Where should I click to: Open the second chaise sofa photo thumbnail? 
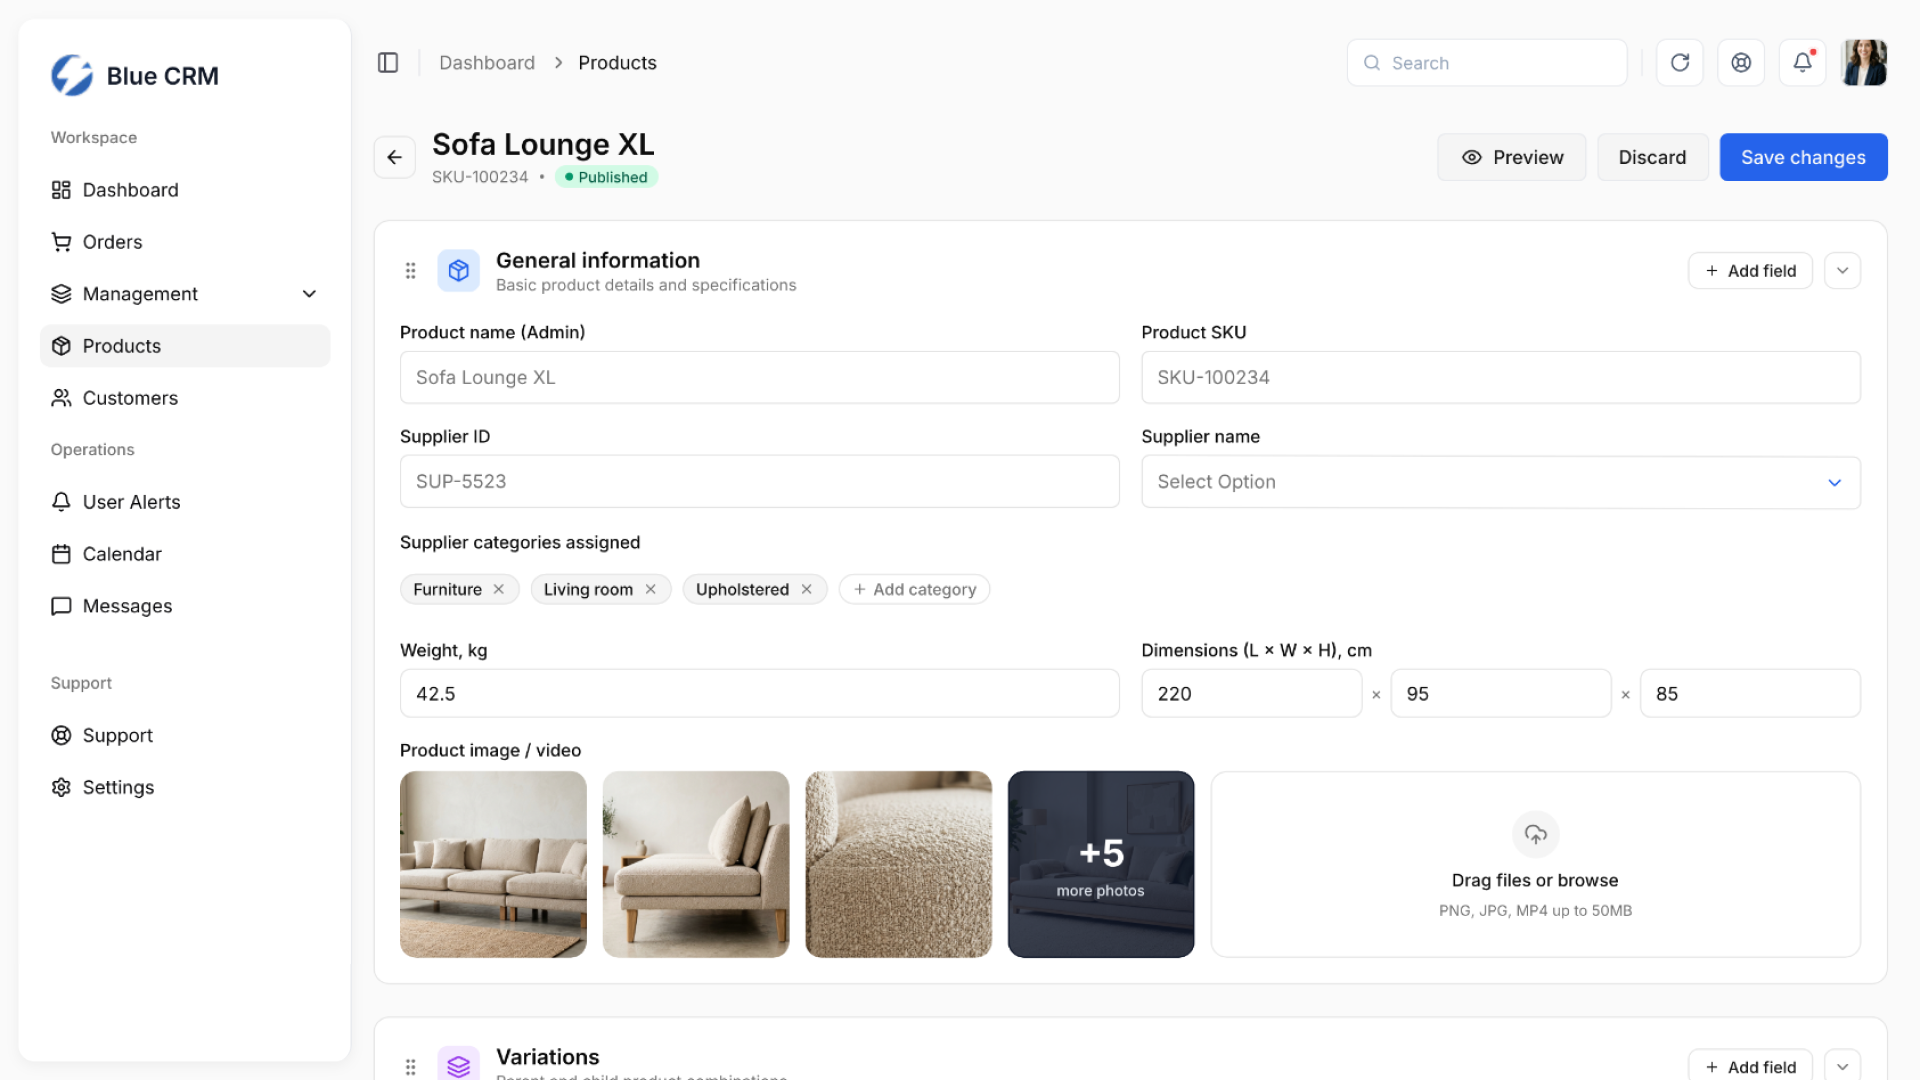[696, 864]
